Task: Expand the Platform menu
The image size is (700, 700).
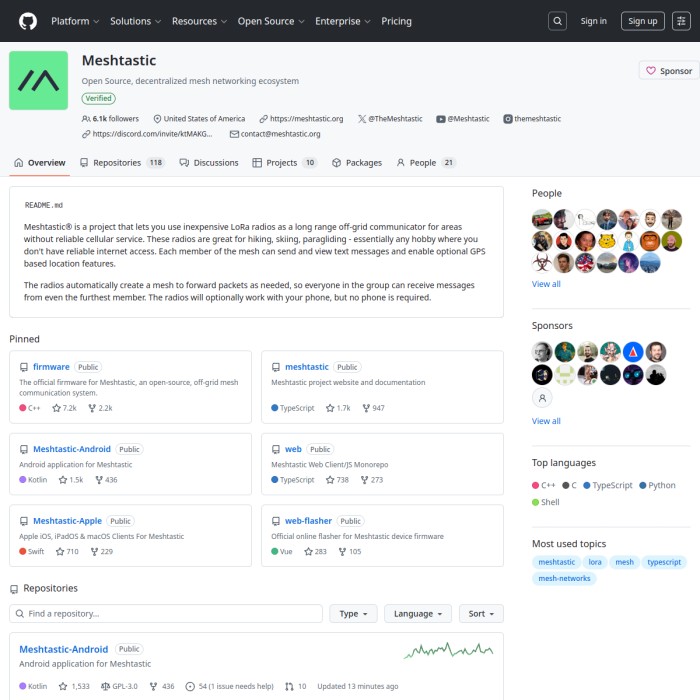Action: click(x=75, y=21)
